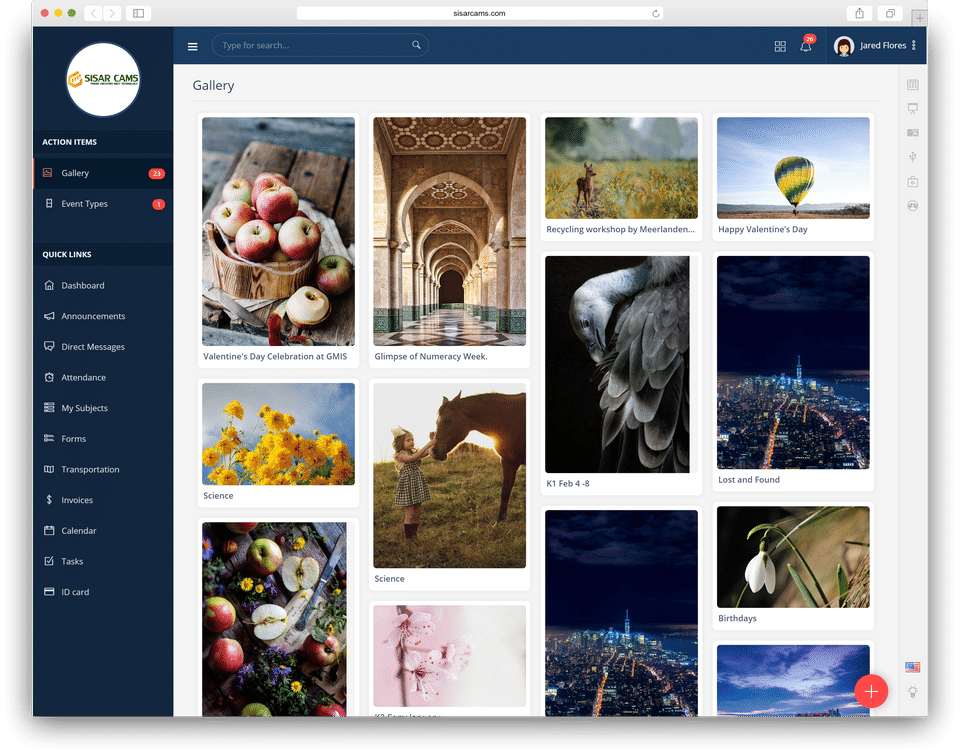Open the Happy Valentine's Day balloon thumbnail
Screen dimensions: 960x754
pos(793,168)
